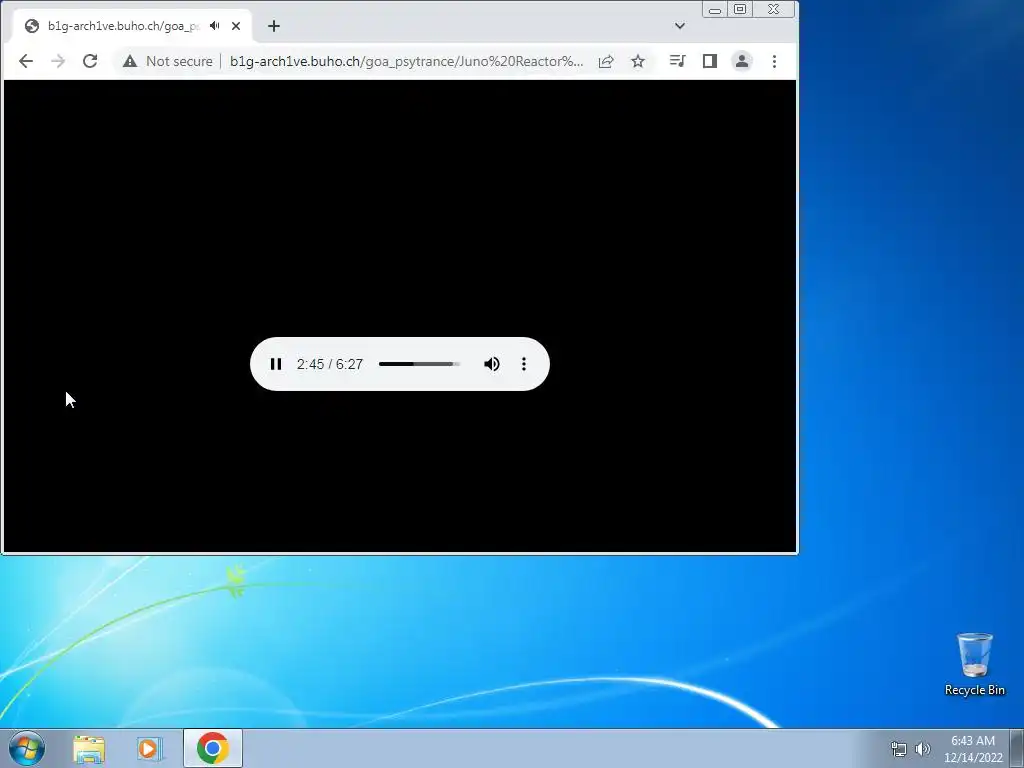Select the b1g-arch1ve.buho.ch tab

click(123, 26)
